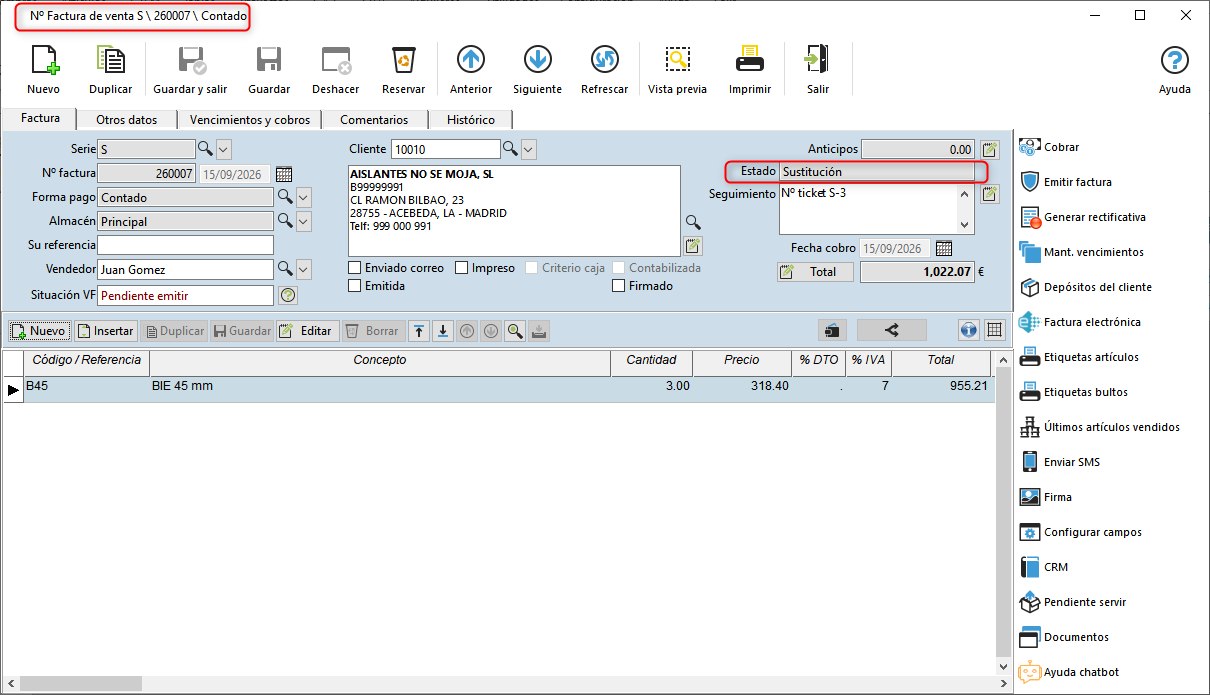The image size is (1210, 695).
Task: Toggle the Enviado correo checkbox
Action: (x=355, y=268)
